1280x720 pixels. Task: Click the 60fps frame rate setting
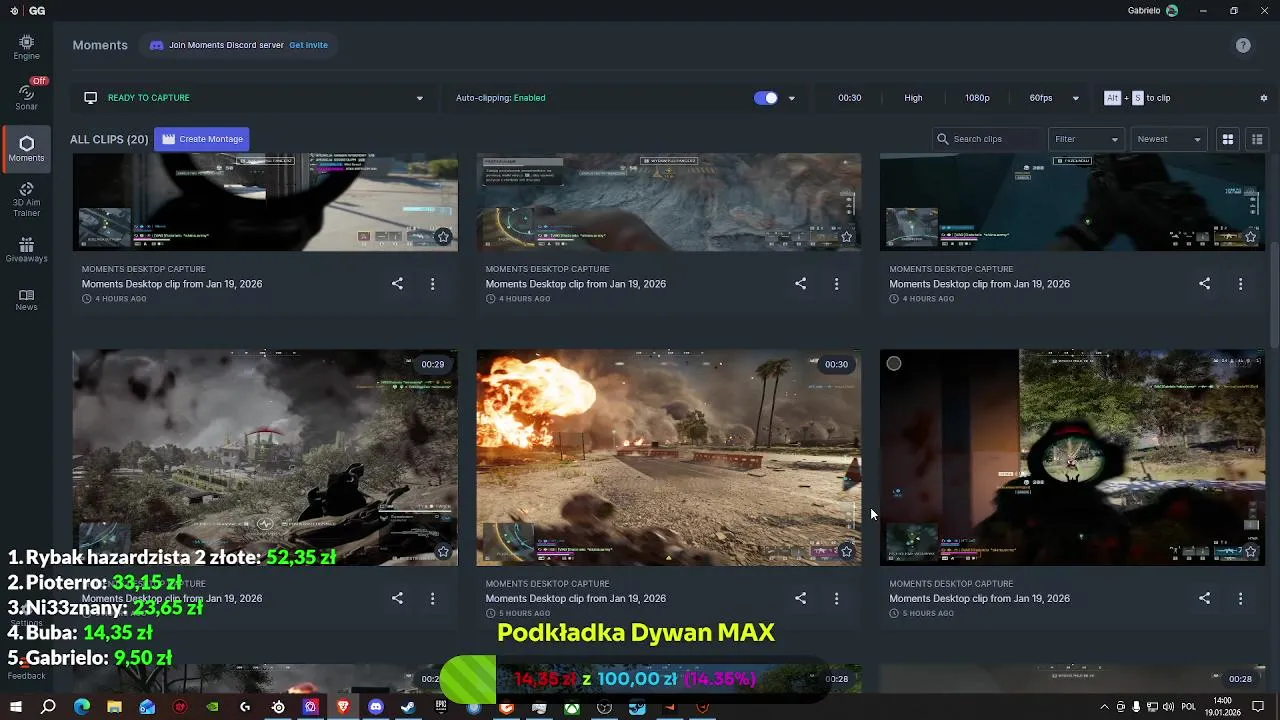pos(1041,98)
